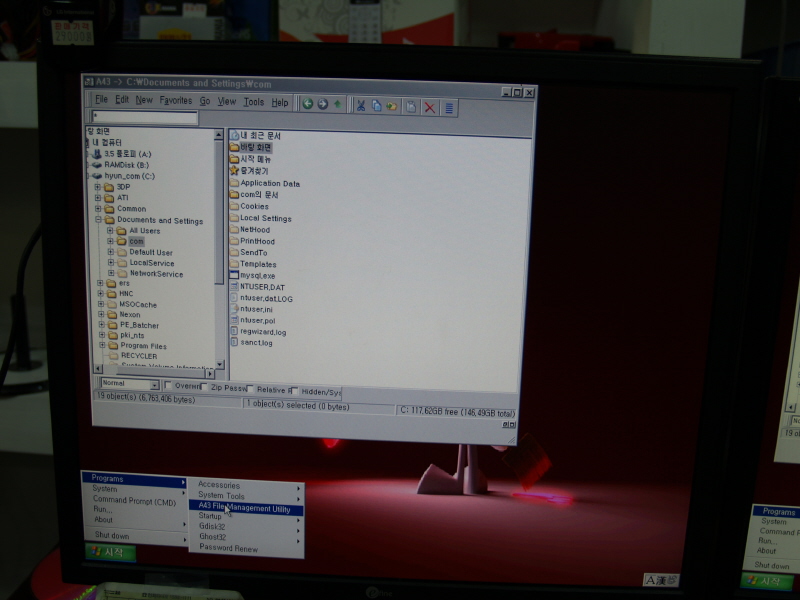Screen dimensions: 800x600
Task: Select the Local Settings folder name
Action: (266, 218)
